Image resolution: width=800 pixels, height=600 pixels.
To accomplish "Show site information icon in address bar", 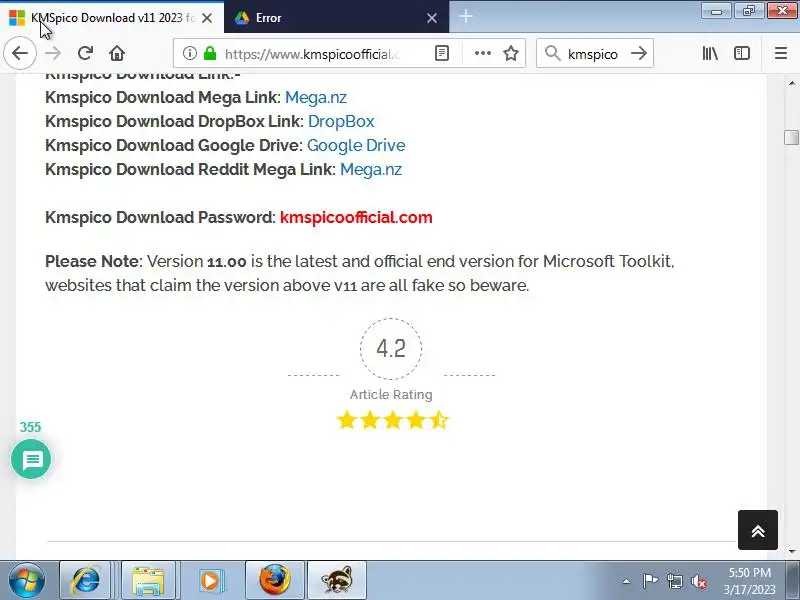I will click(190, 53).
